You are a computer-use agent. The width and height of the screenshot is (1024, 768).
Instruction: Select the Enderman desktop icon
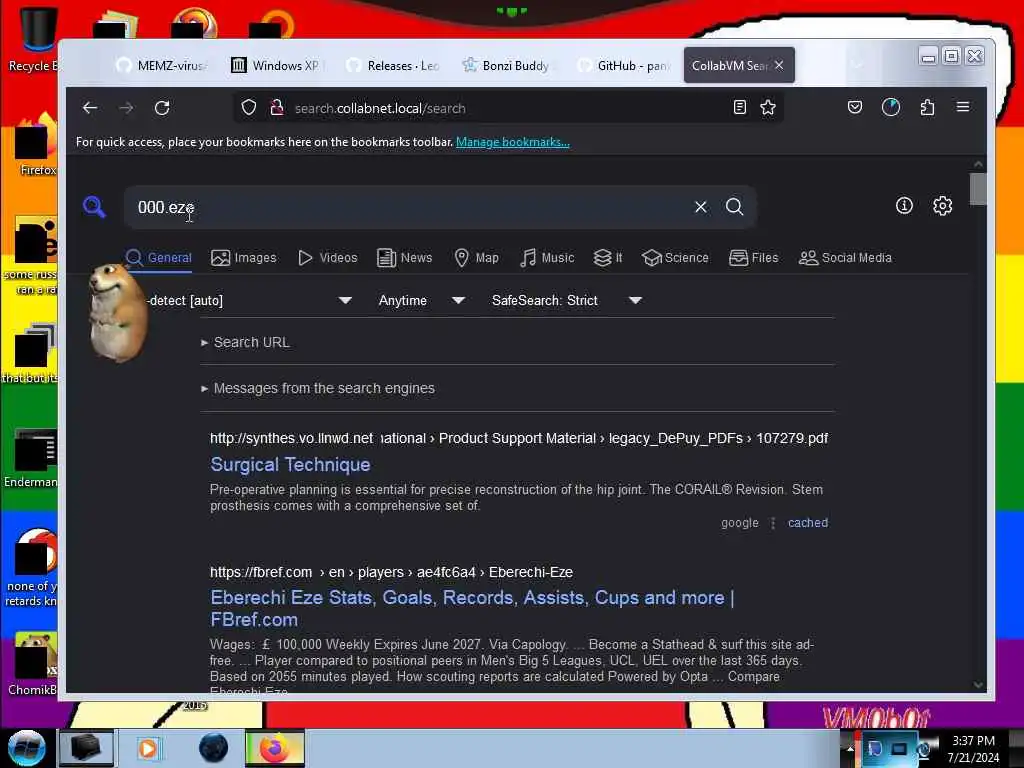pos(31,458)
